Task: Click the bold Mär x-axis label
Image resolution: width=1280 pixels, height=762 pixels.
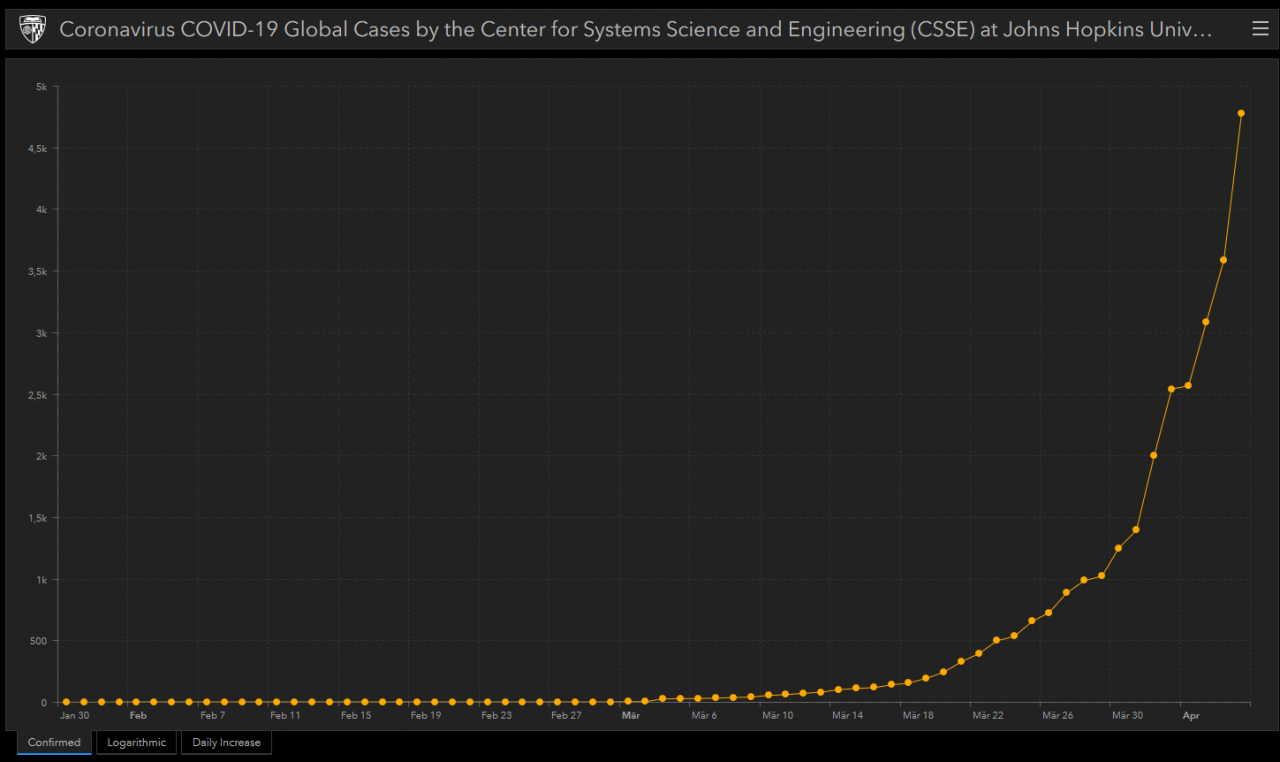Action: pyautogui.click(x=630, y=716)
